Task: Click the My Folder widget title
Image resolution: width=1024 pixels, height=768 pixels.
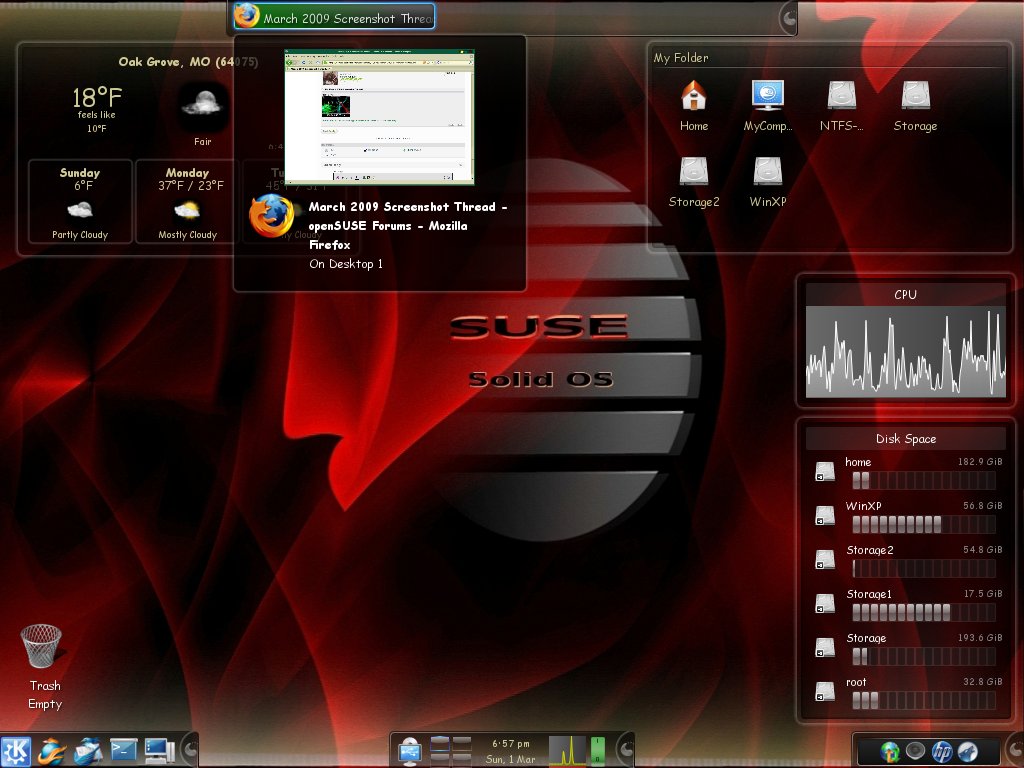Action: pos(680,57)
